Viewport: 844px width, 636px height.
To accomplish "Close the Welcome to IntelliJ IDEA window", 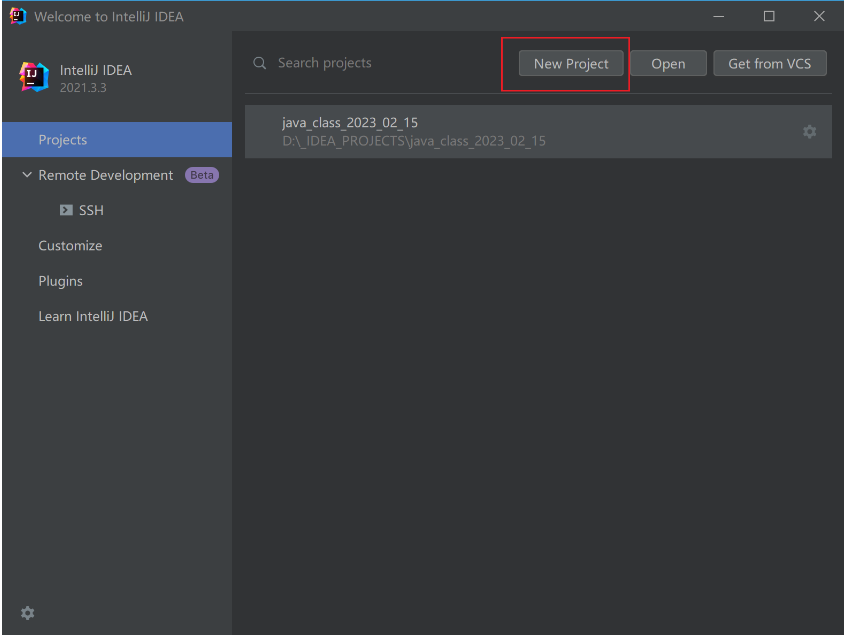I will click(x=819, y=16).
